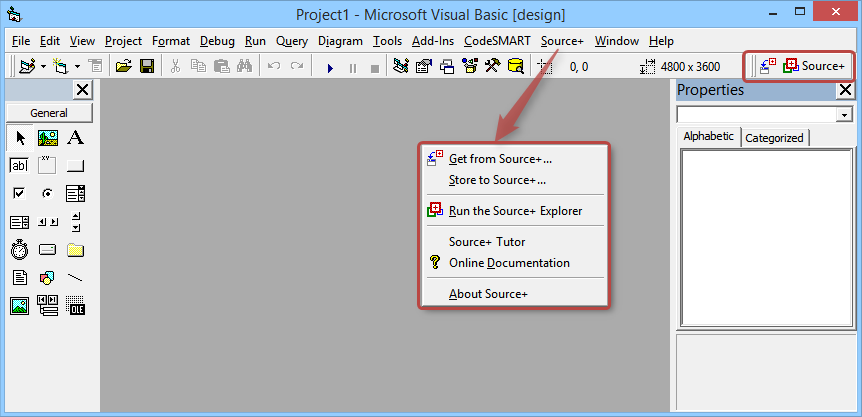Open the Properties Window toolbar icon
Viewport: 862px width, 417px height.
click(x=424, y=66)
